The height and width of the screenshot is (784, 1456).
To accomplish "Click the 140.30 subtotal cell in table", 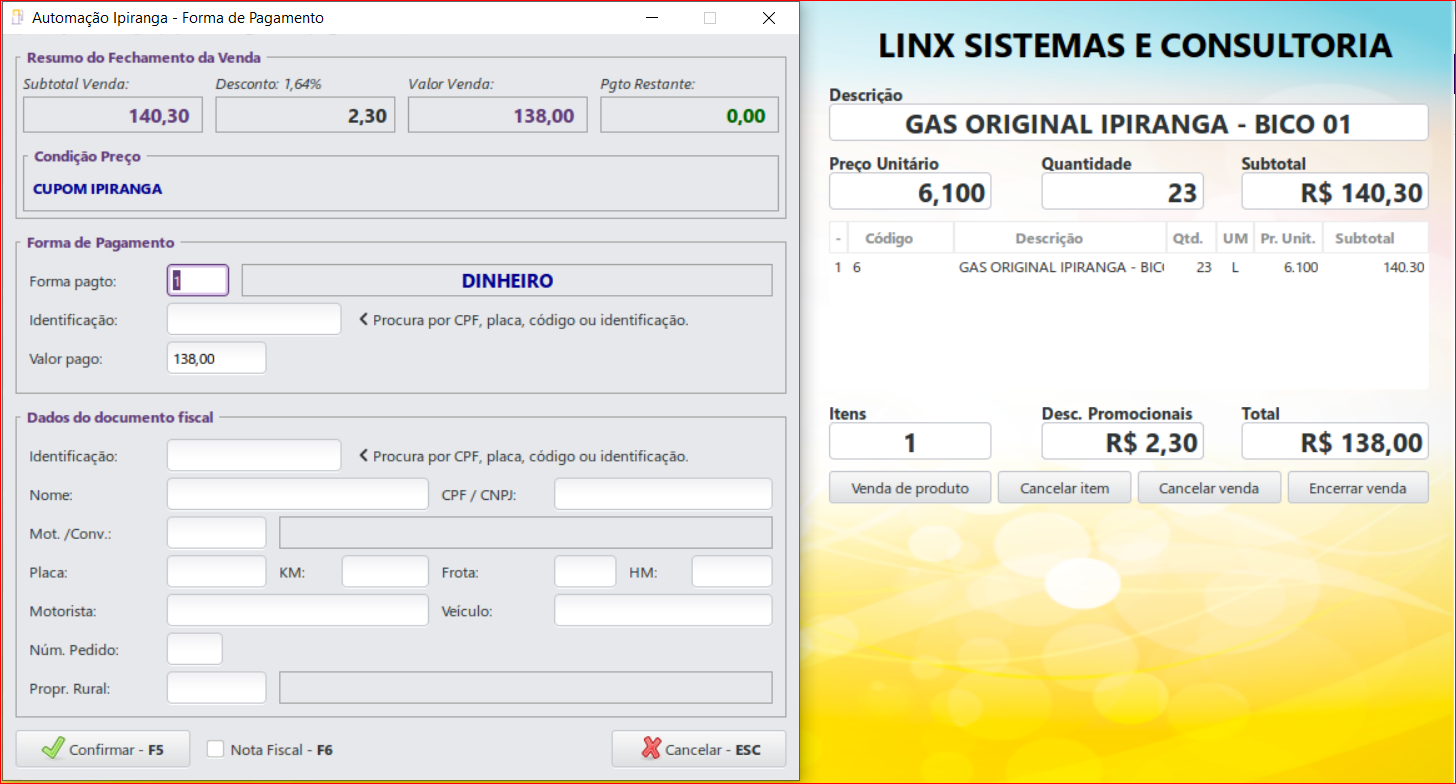I will click(x=1404, y=268).
